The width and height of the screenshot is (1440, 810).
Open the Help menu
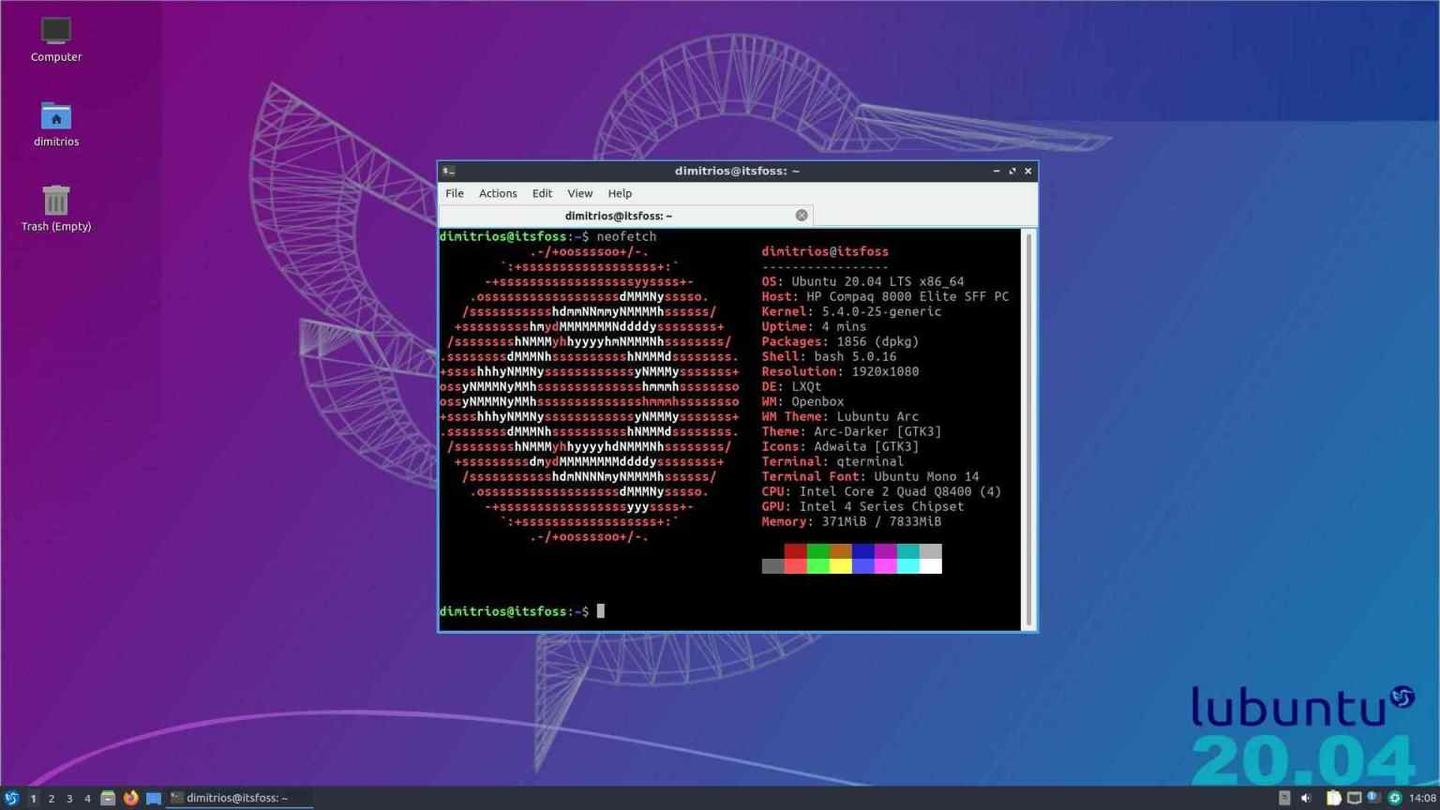[619, 193]
